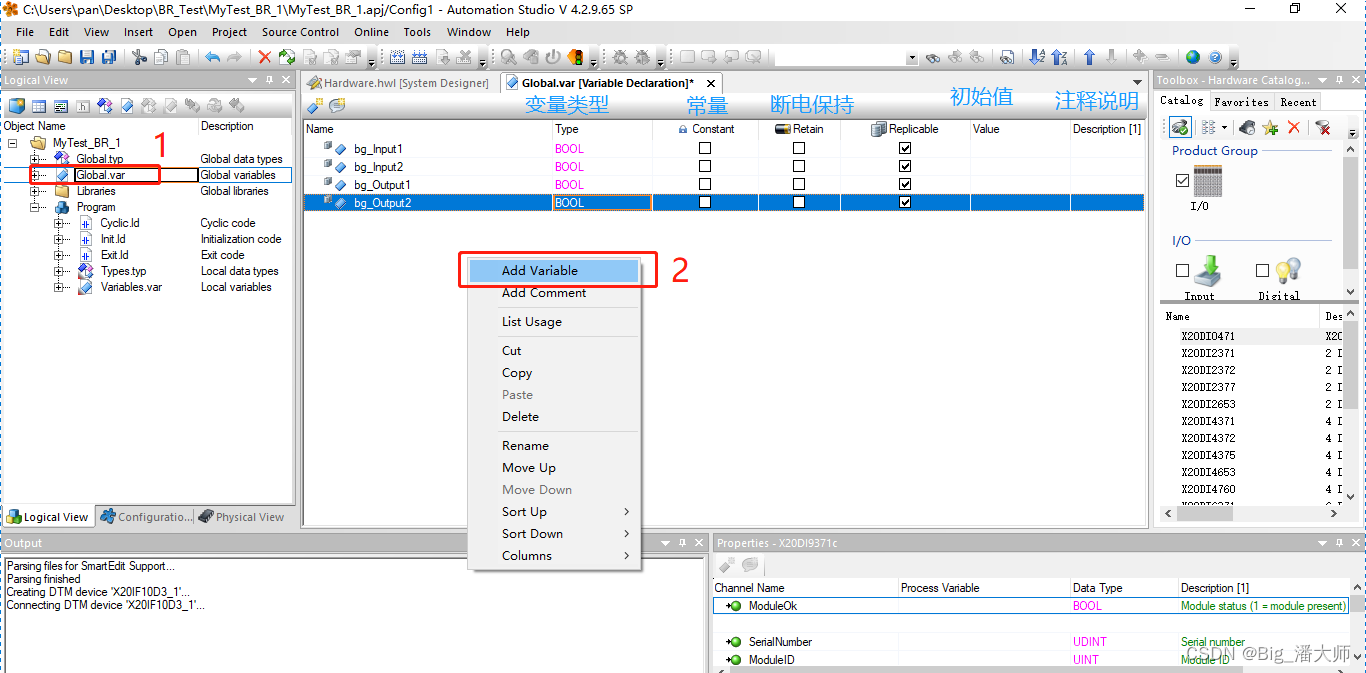This screenshot has height=673, width=1366.
Task: Expand the Variables.var tree node
Action: point(59,287)
